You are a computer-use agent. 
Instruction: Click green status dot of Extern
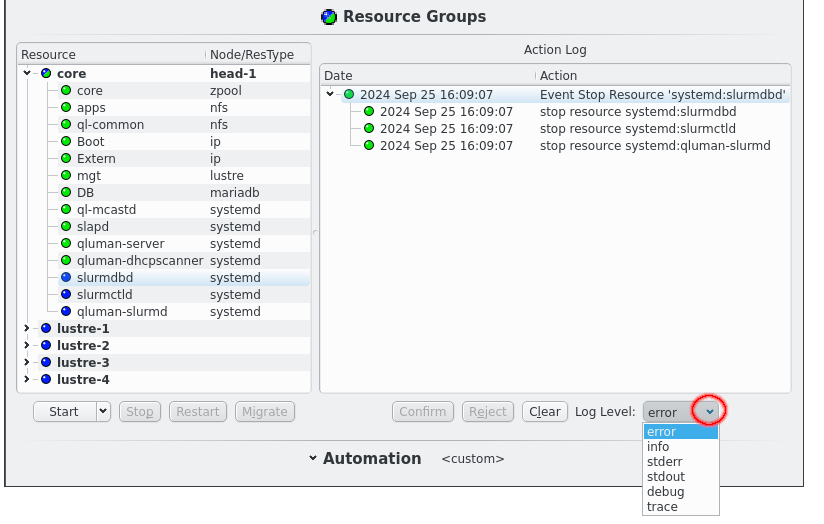[66, 158]
